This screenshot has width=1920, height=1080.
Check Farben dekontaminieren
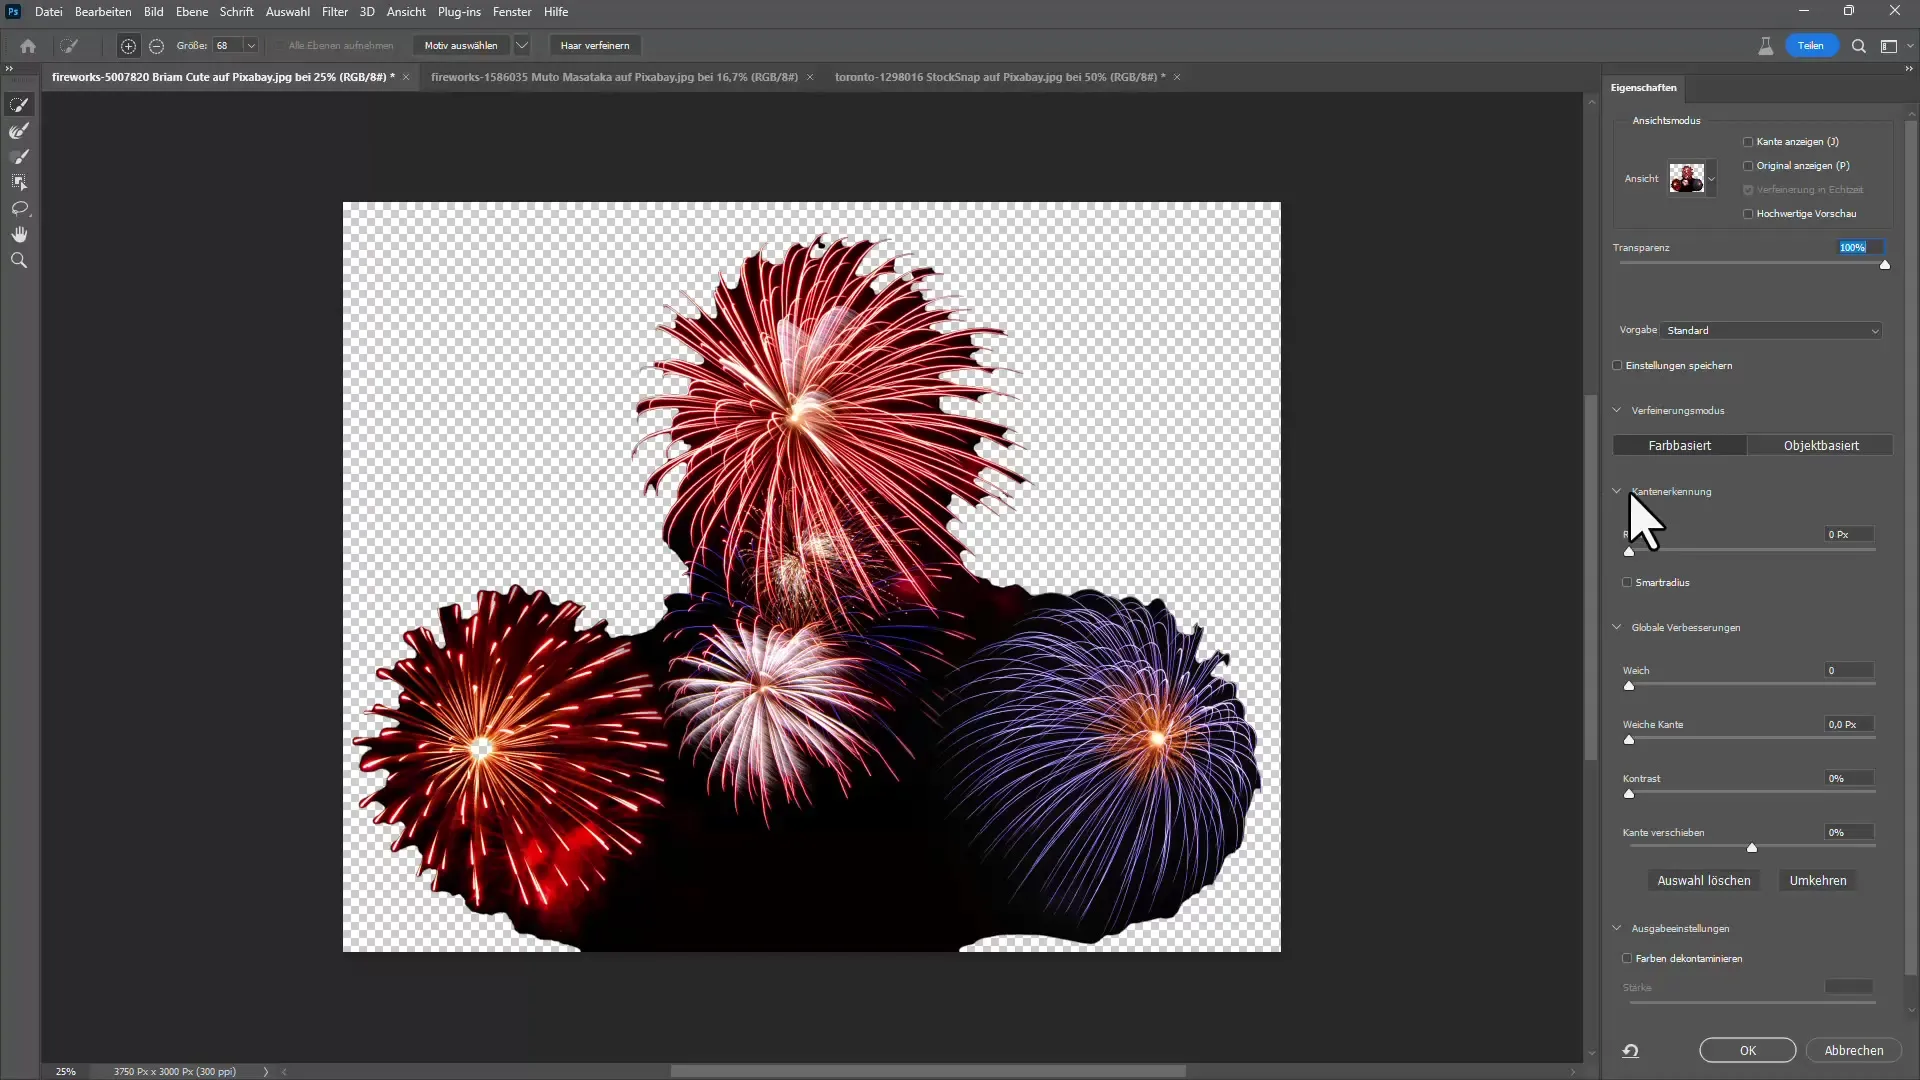click(1627, 959)
